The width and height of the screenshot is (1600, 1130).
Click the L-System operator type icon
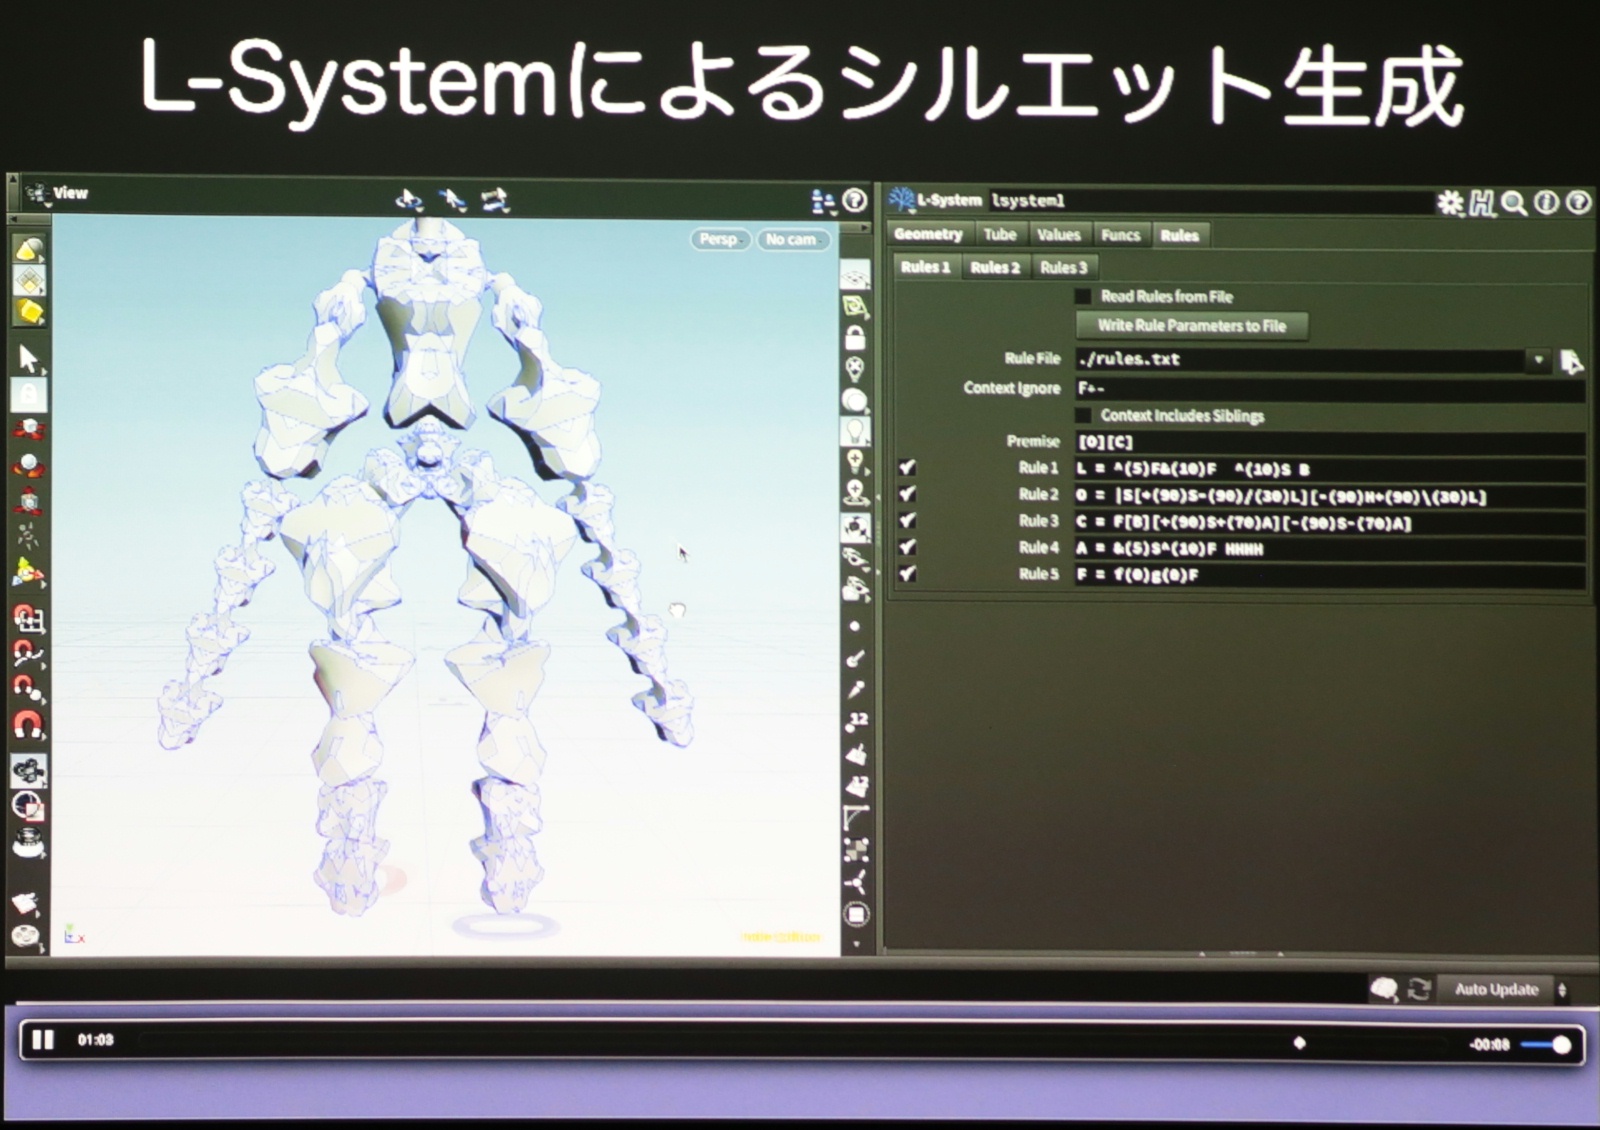pos(901,199)
